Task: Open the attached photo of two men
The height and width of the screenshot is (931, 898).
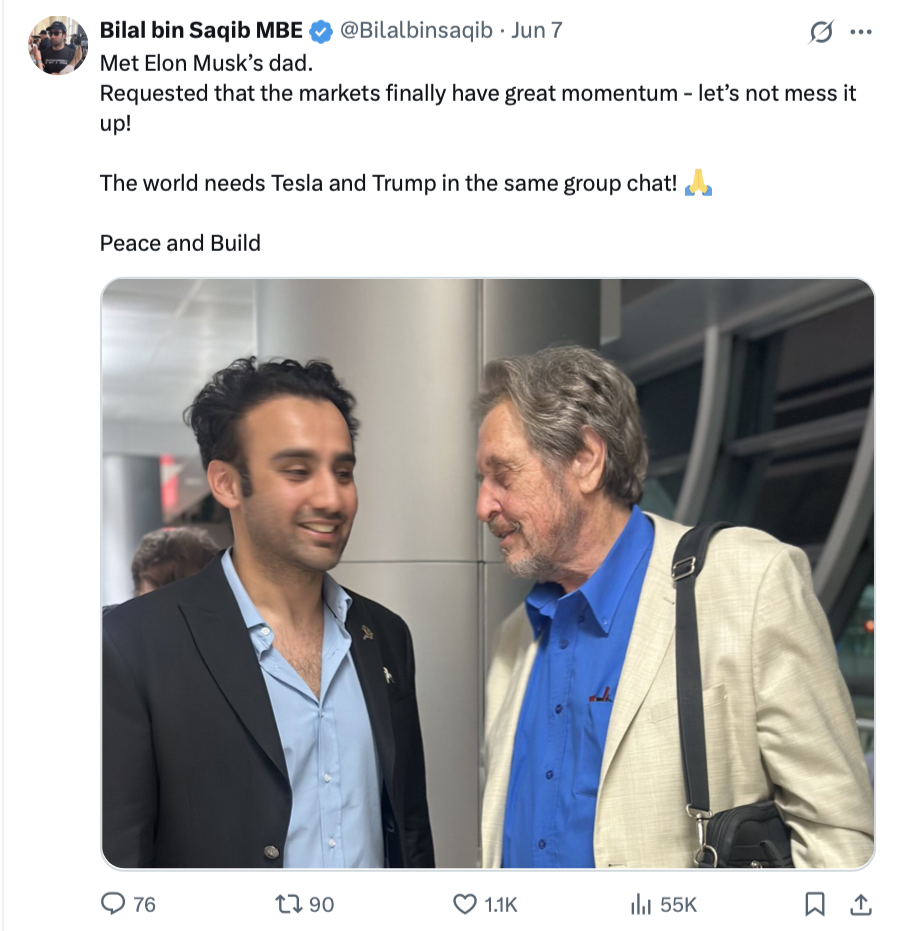Action: (x=487, y=573)
